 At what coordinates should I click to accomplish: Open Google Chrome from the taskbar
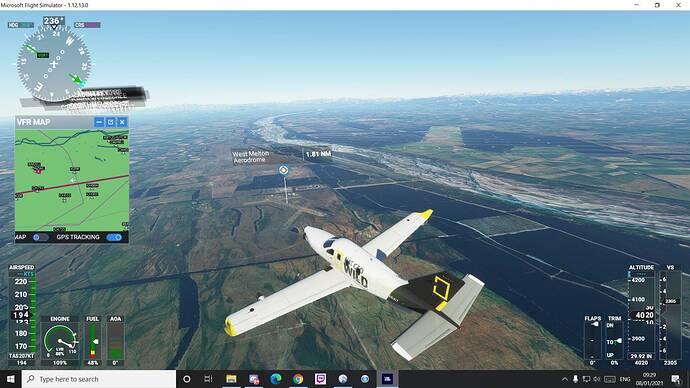[x=298, y=379]
